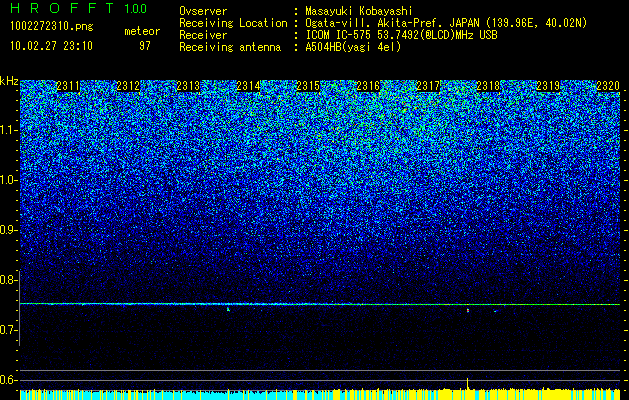Click the red meteor echo spot near 2318
This screenshot has width=629, height=400.
click(x=468, y=310)
